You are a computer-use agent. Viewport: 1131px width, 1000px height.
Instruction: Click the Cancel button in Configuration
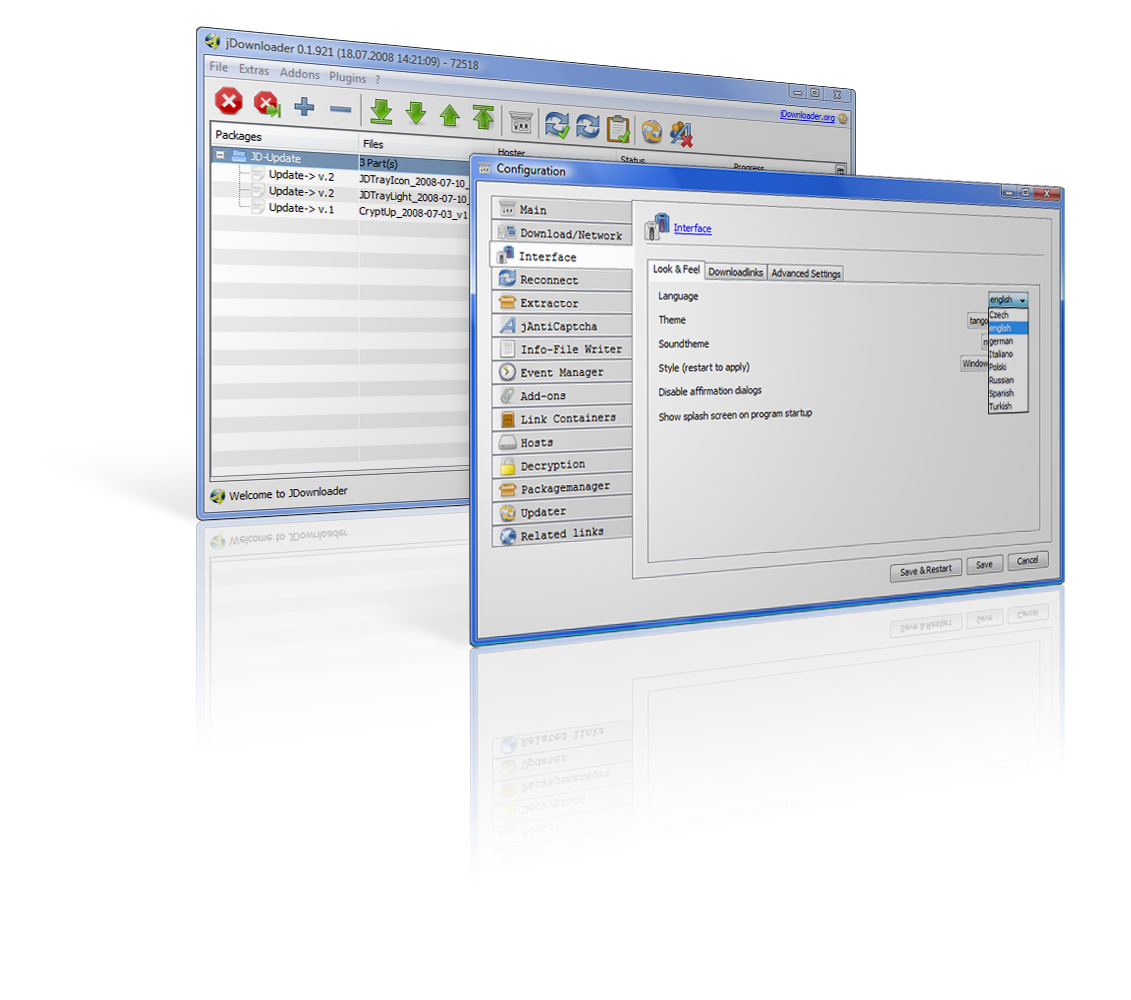click(1027, 561)
